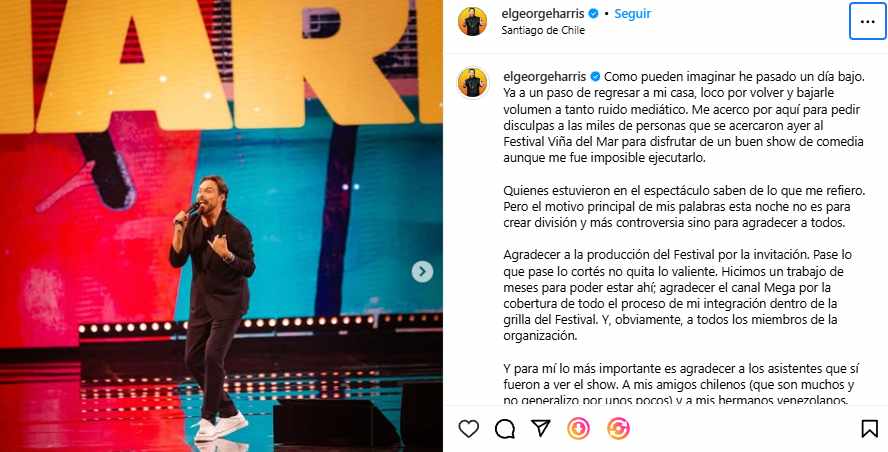Click the verified badge beside the caption username
Image resolution: width=888 pixels, height=452 pixels.
pos(595,76)
